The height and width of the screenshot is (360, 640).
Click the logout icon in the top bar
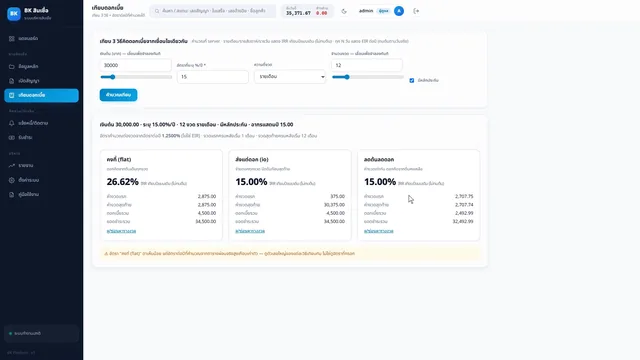click(x=416, y=11)
